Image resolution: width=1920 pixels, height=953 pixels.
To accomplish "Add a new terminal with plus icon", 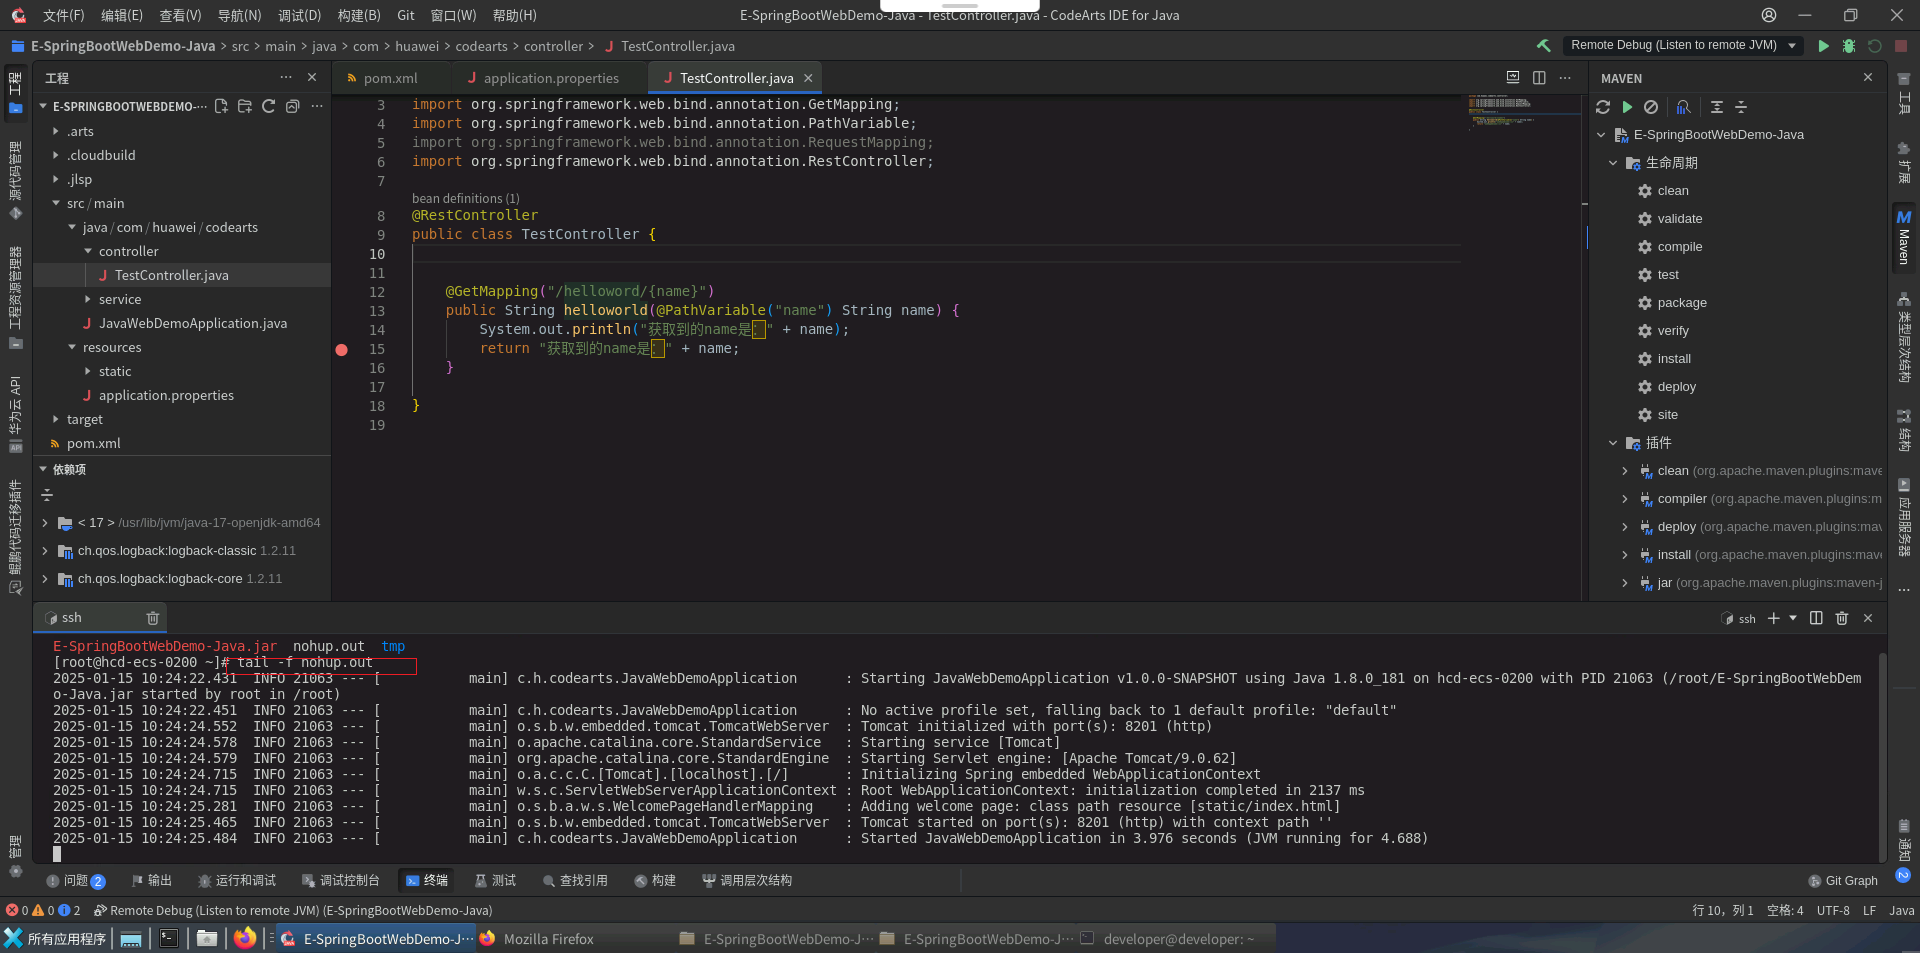I will click(x=1773, y=618).
